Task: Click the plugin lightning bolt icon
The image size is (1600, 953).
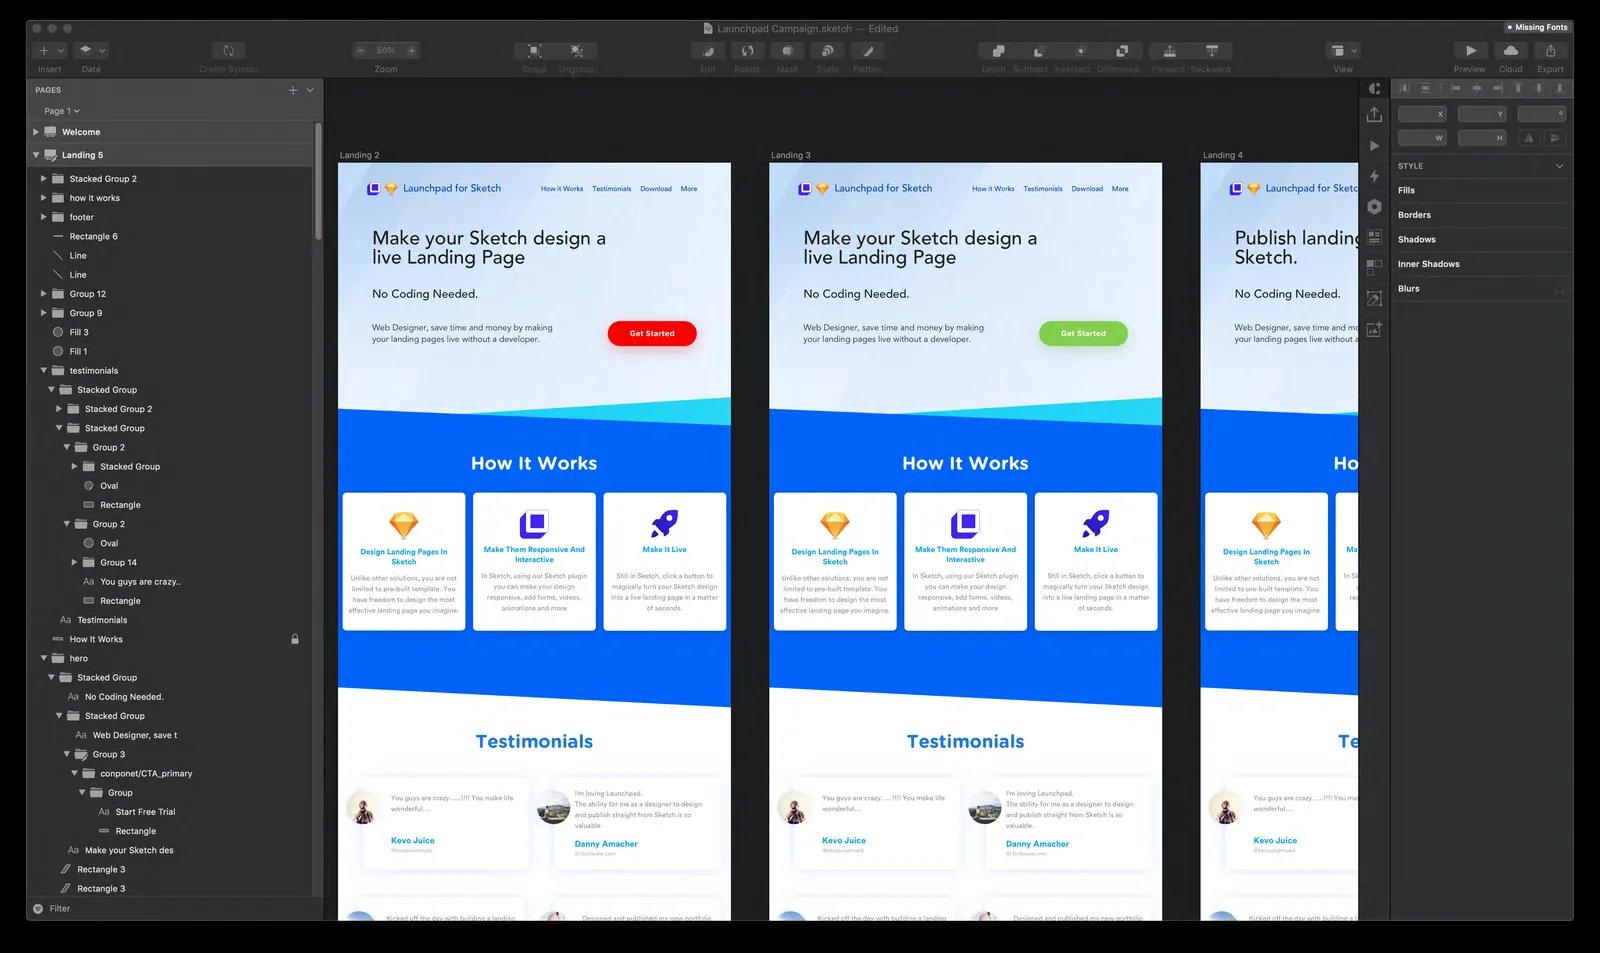Action: pyautogui.click(x=1375, y=177)
